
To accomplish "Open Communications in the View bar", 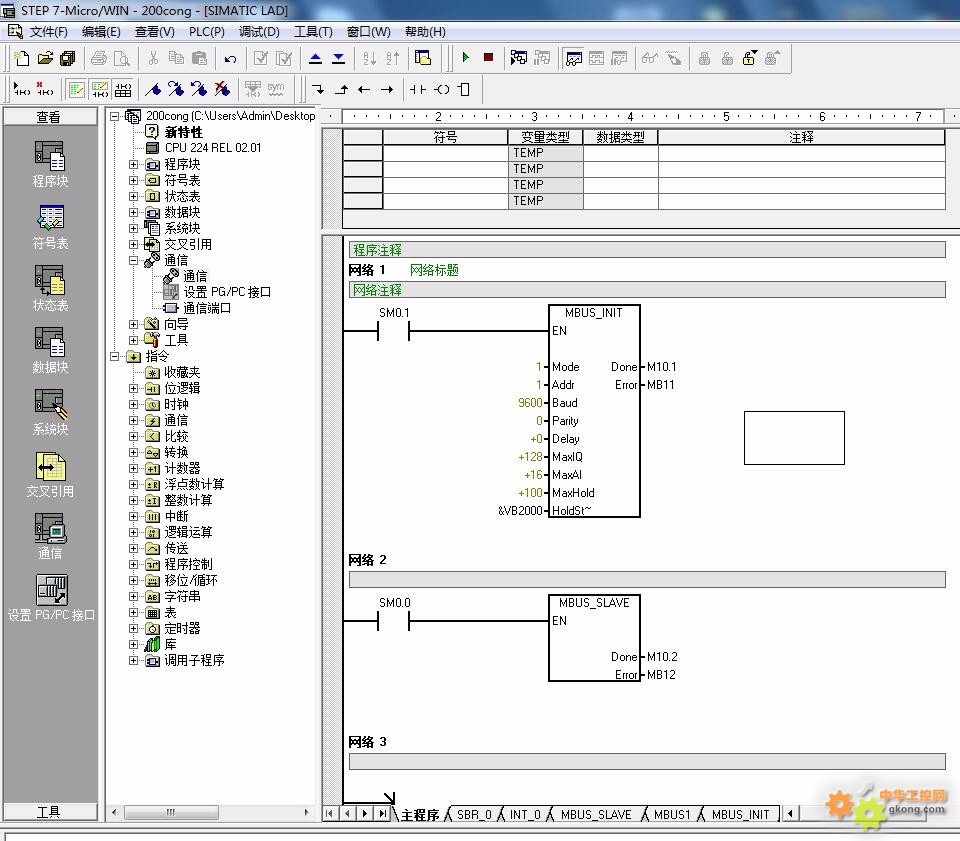I will click(50, 536).
